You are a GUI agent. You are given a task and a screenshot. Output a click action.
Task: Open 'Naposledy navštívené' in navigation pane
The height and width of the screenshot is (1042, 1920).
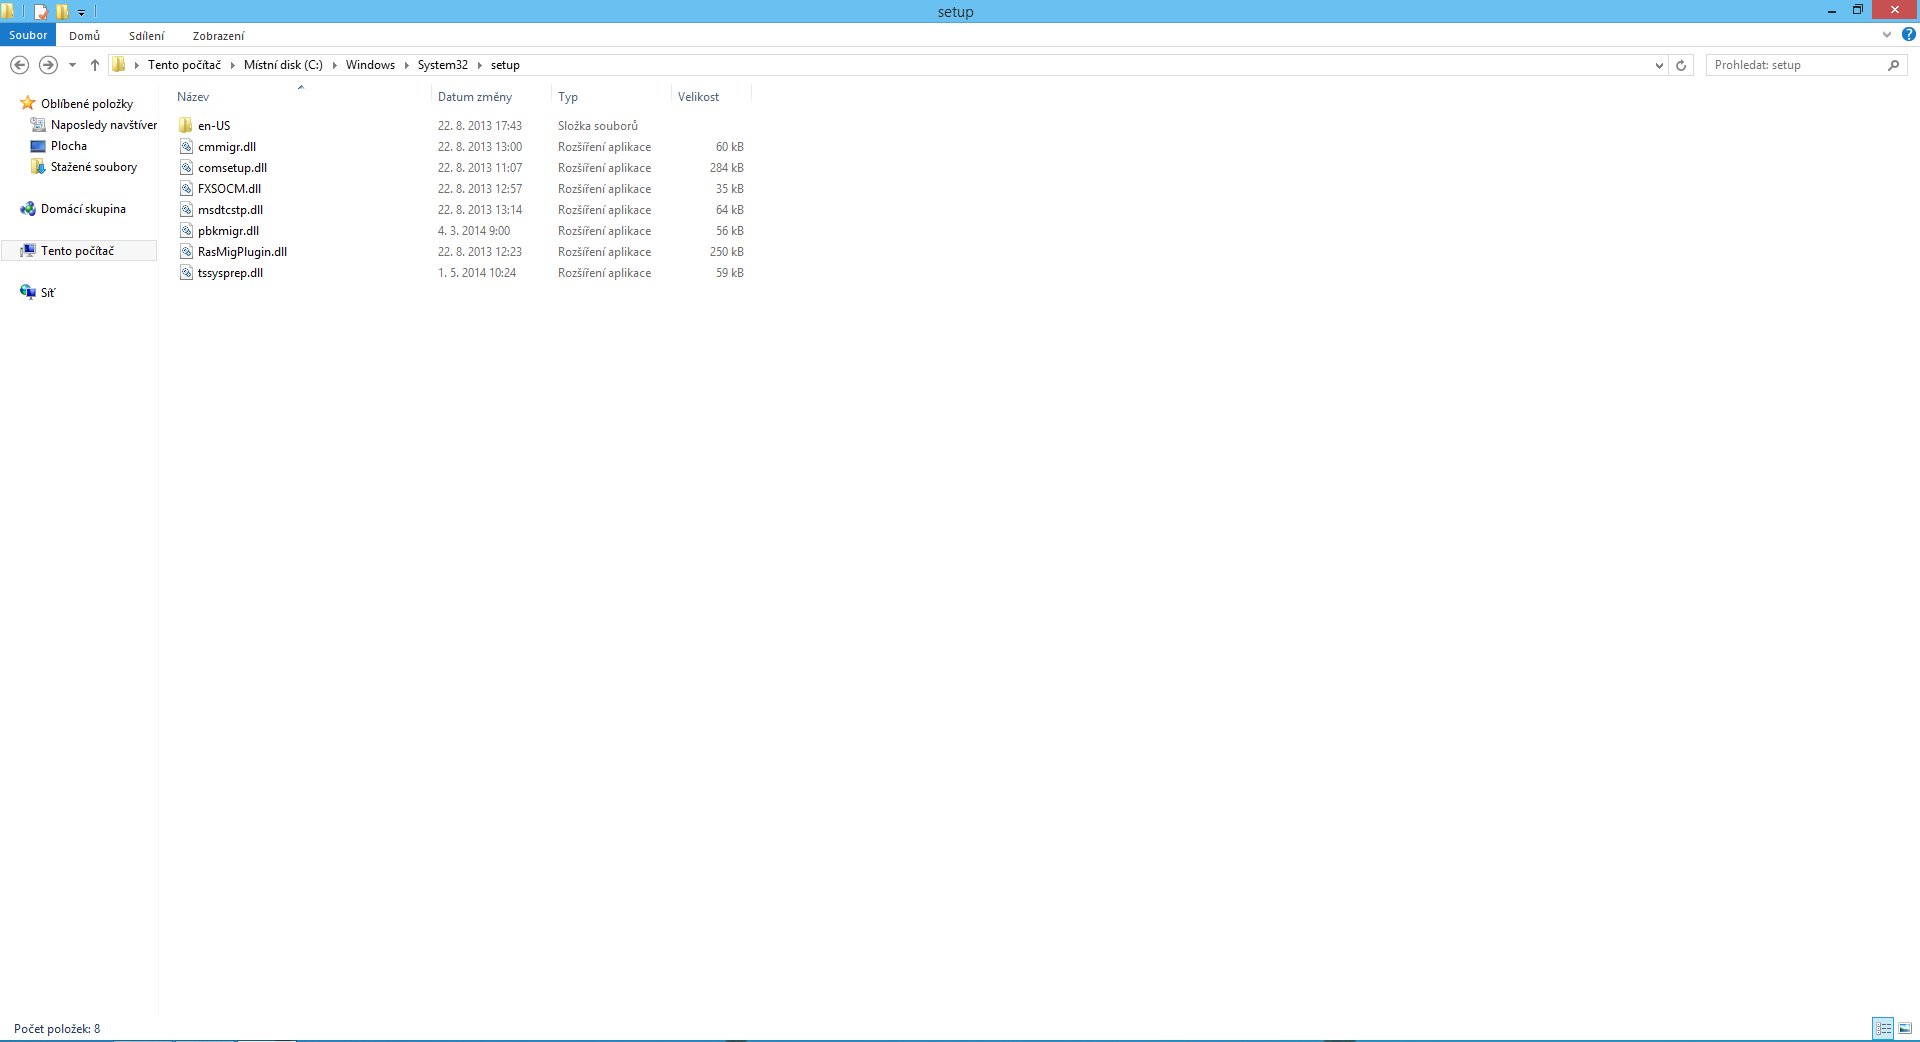[104, 125]
